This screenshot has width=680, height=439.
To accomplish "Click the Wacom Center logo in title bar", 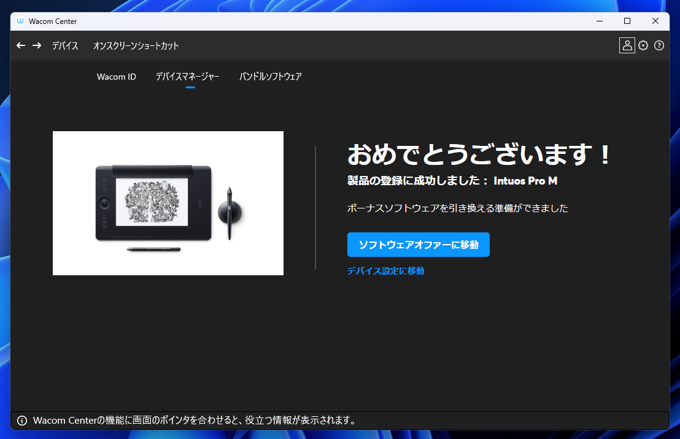I will [20, 21].
